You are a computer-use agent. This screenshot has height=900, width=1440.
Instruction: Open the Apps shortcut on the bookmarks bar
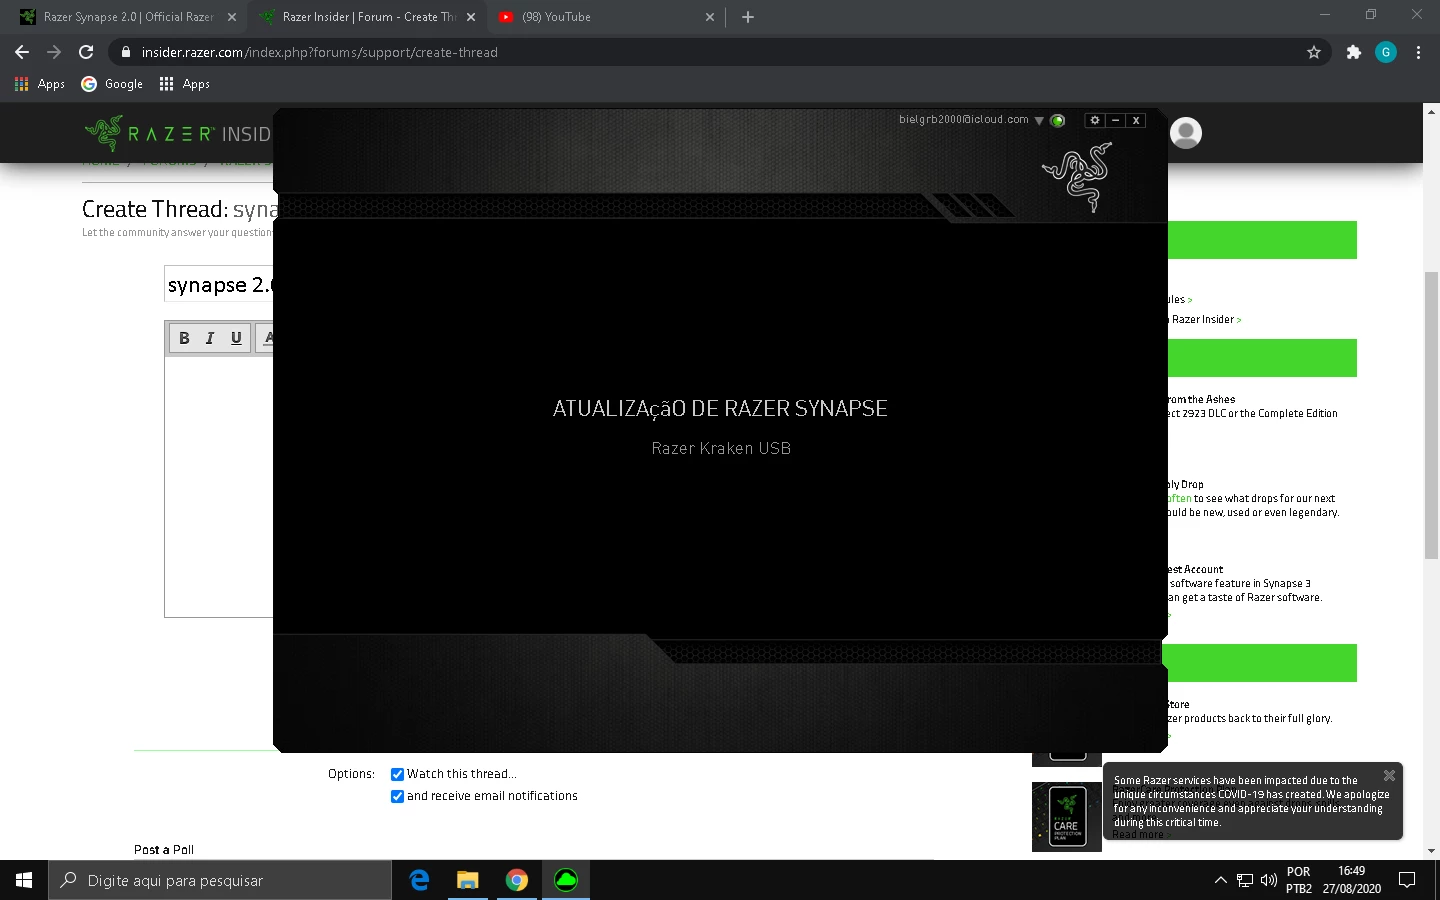pos(40,84)
